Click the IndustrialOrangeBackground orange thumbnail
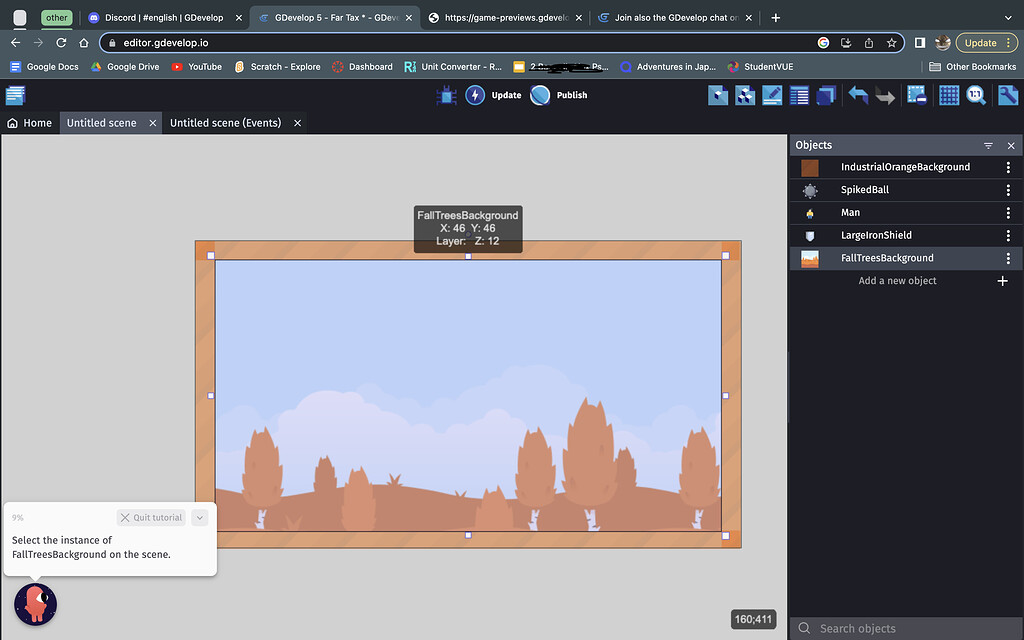The height and width of the screenshot is (640, 1024). tap(808, 166)
